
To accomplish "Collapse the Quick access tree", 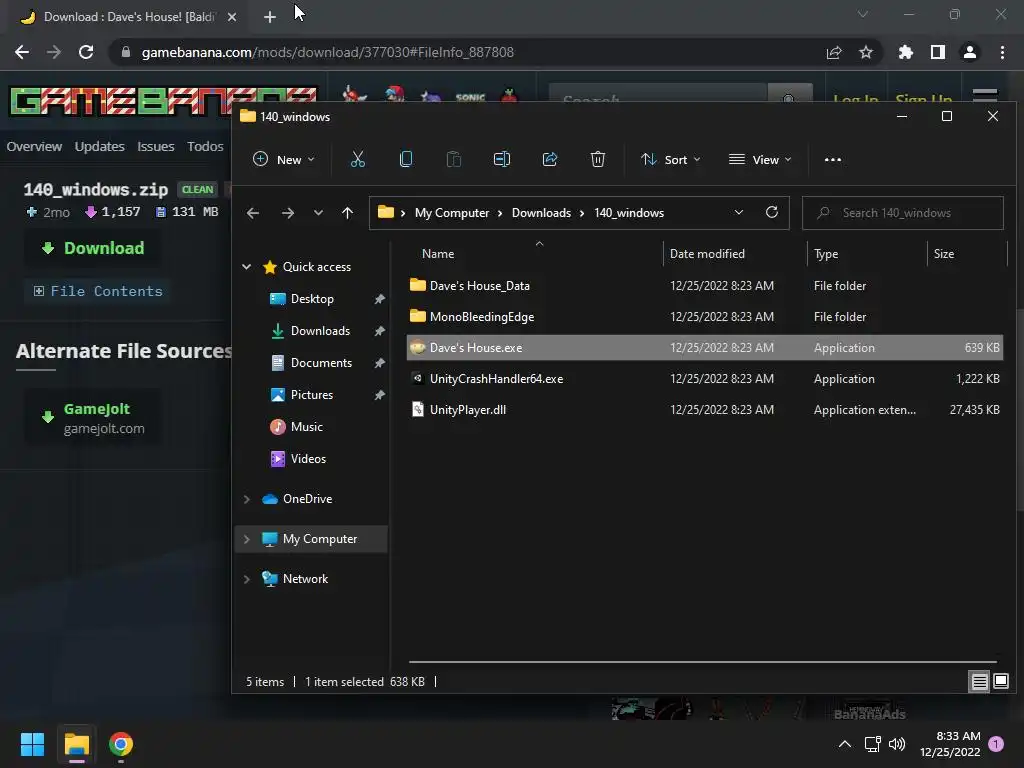I will [247, 266].
